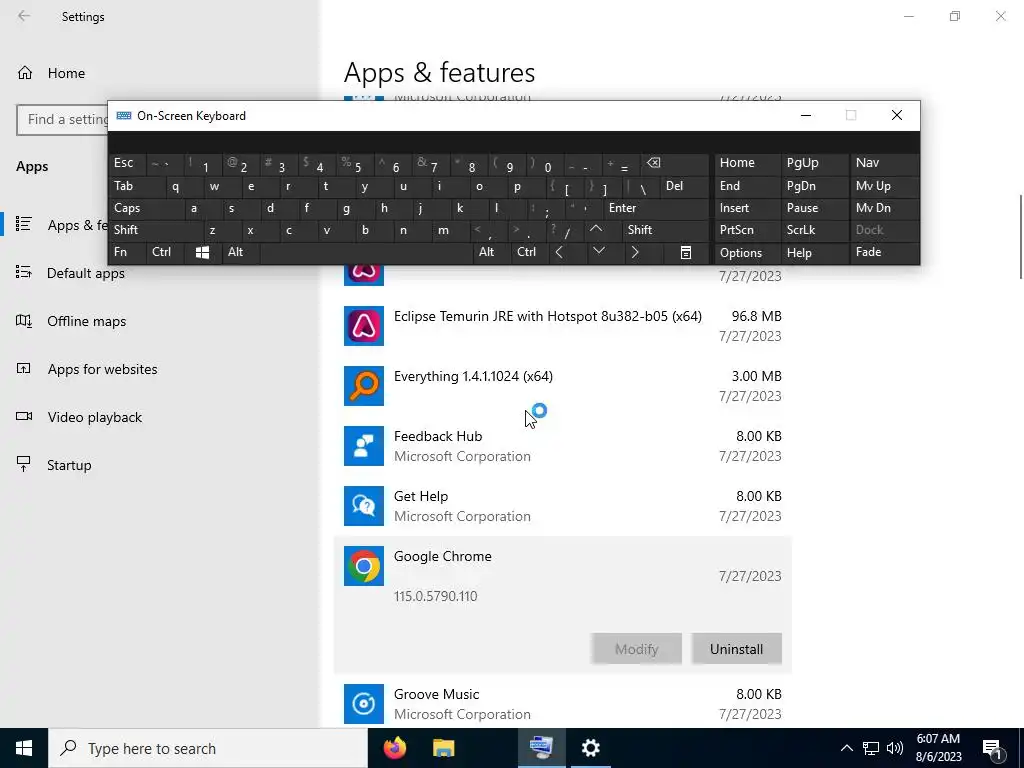The height and width of the screenshot is (768, 1024).
Task: Show hidden system tray icons
Action: (x=846, y=748)
